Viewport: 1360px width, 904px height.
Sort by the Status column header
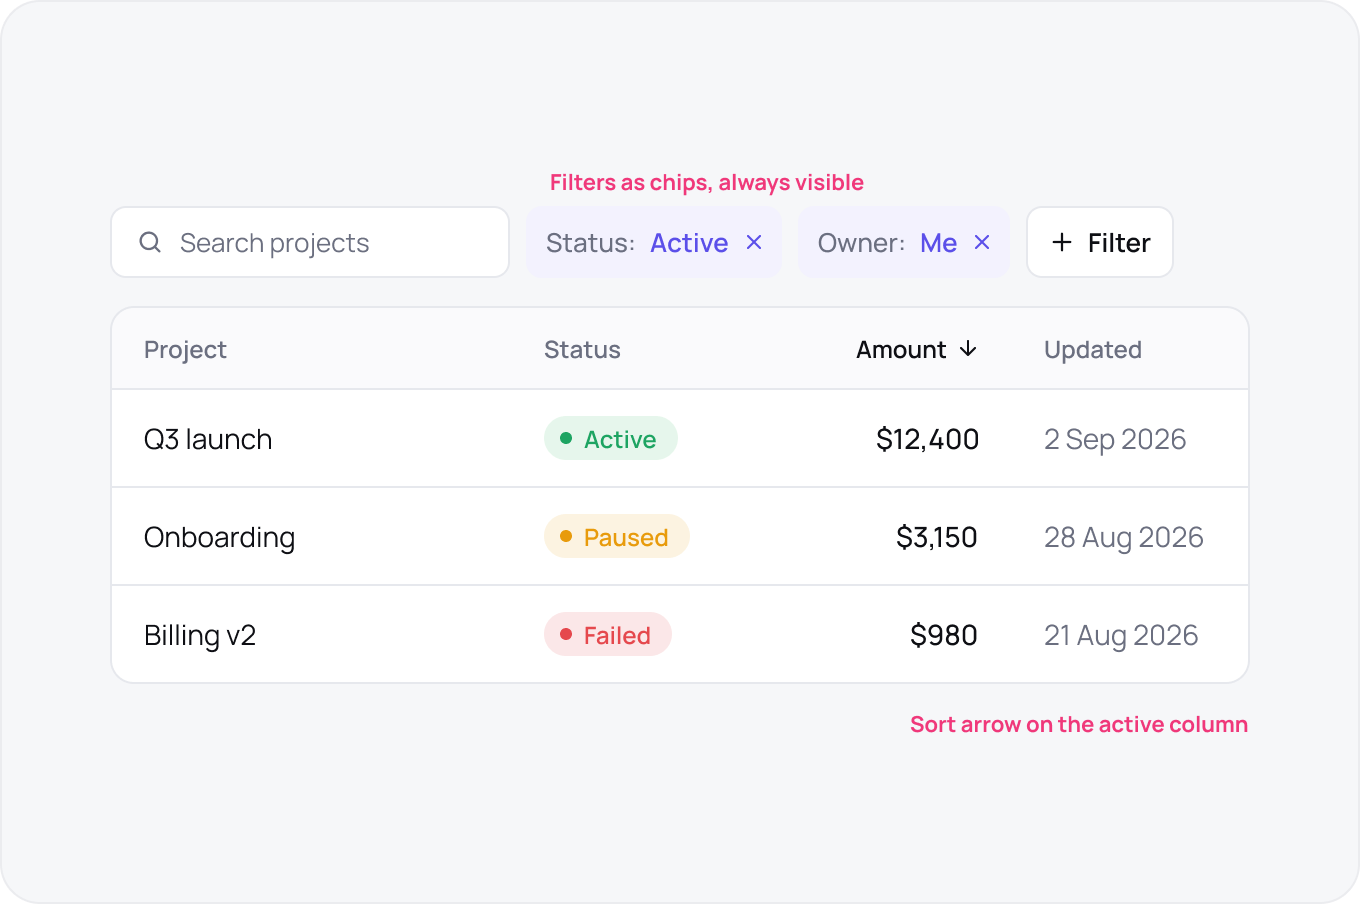[x=582, y=350]
